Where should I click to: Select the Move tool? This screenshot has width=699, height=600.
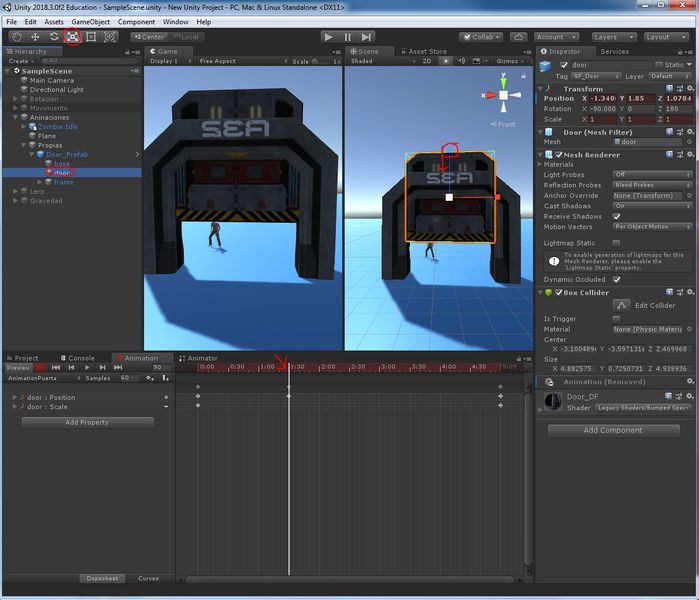(x=35, y=37)
